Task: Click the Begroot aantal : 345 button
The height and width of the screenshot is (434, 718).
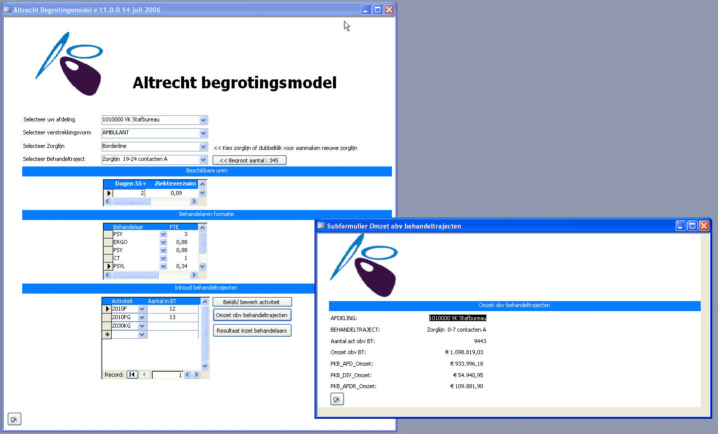Action: (x=249, y=160)
